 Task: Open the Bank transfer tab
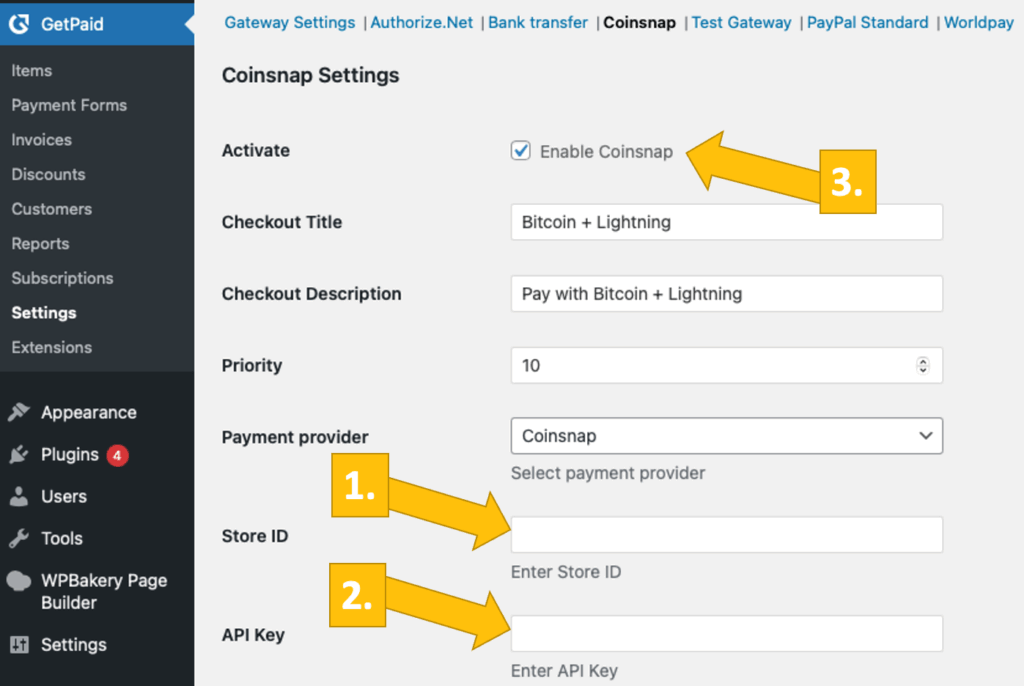point(538,22)
